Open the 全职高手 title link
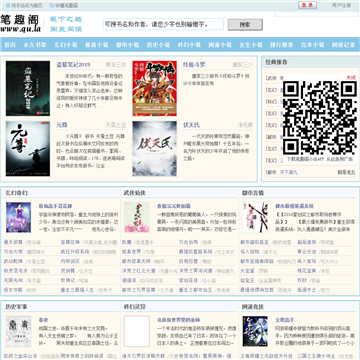This screenshot has width=360, height=360. [x=285, y=320]
